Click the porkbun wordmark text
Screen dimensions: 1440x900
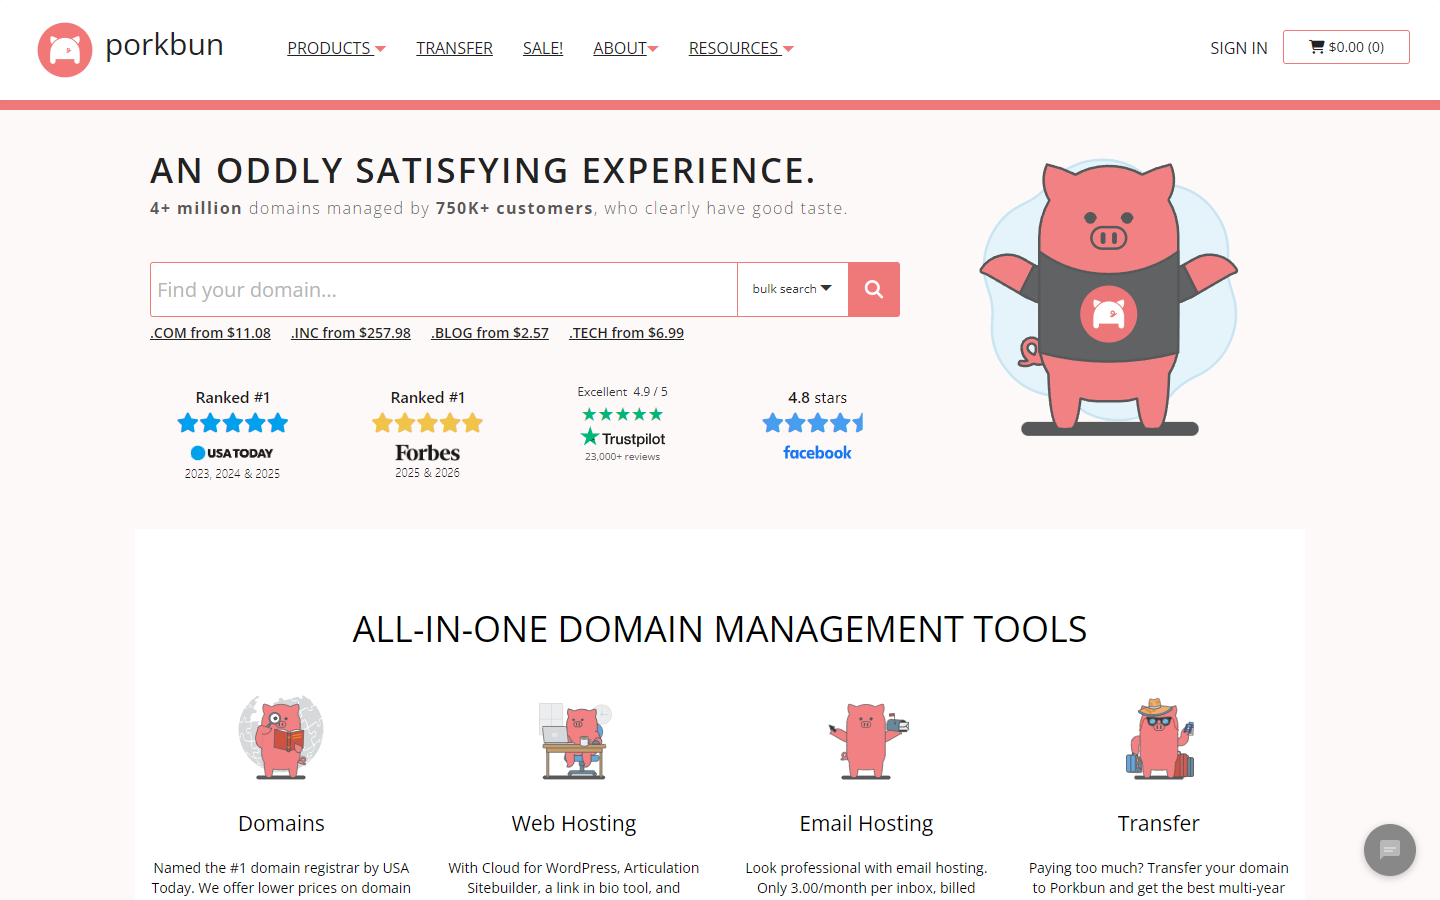[164, 45]
